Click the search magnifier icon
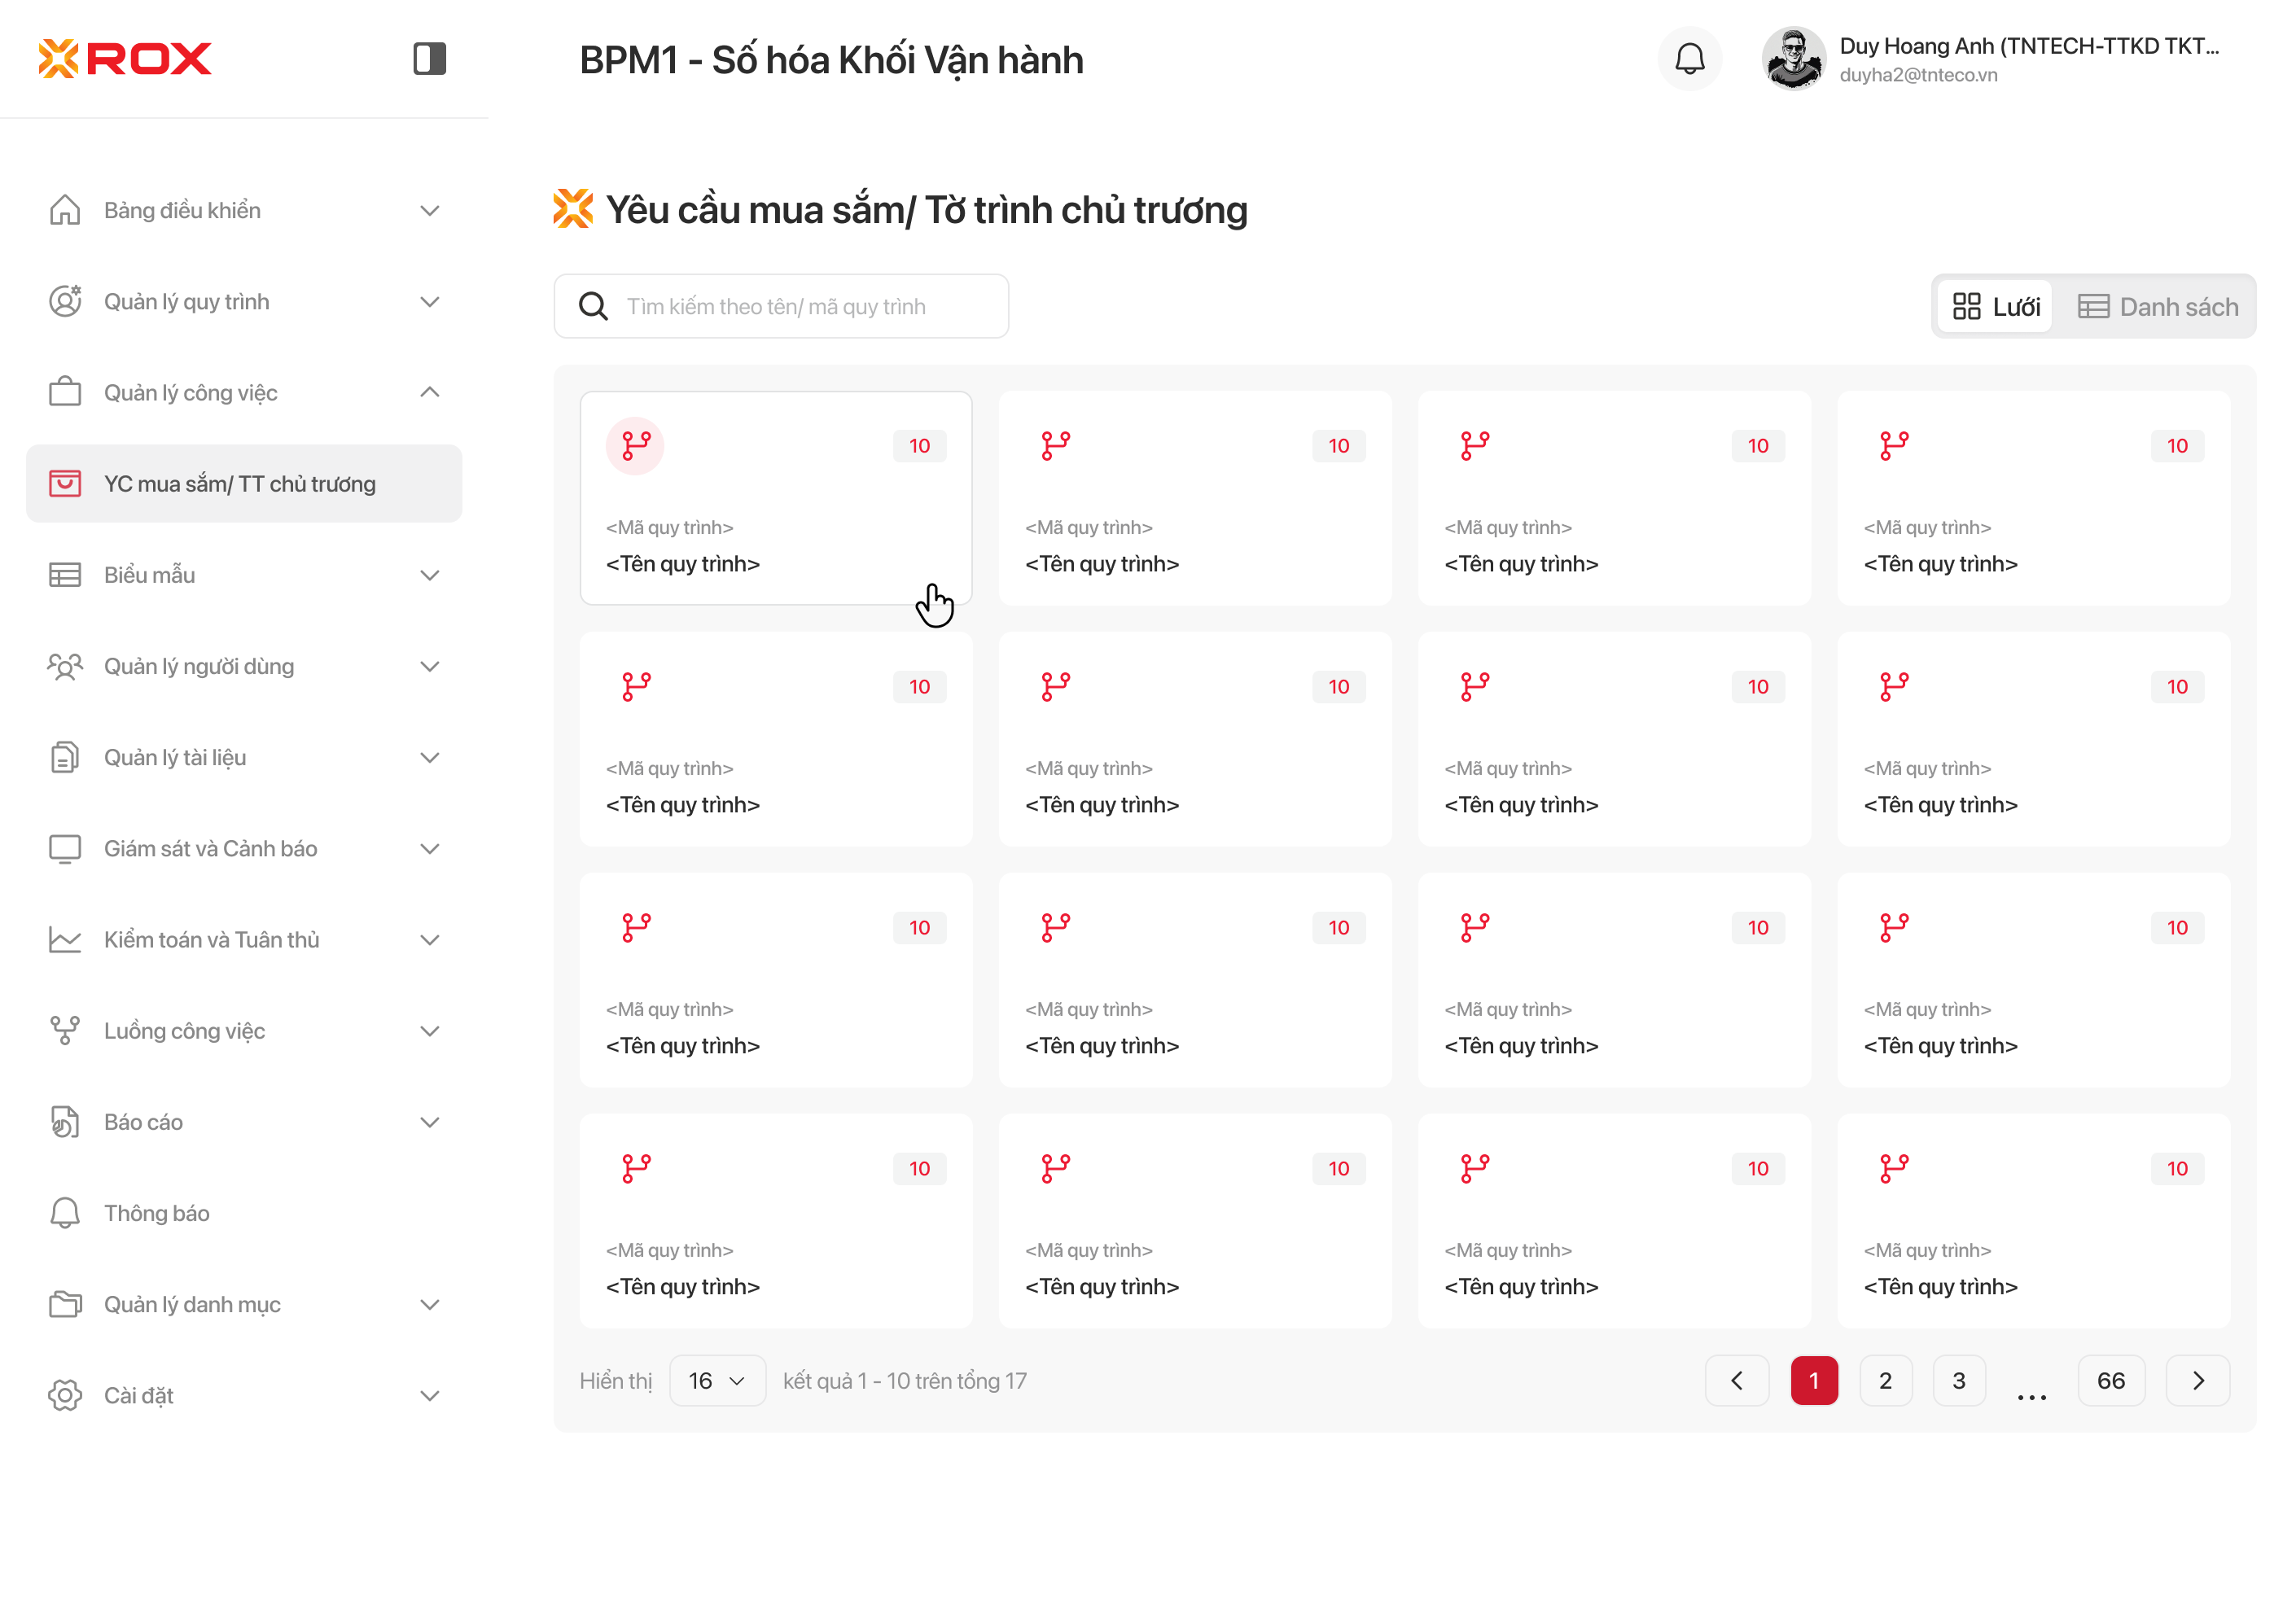Screen dimensions: 2296x1615 (x=593, y=306)
